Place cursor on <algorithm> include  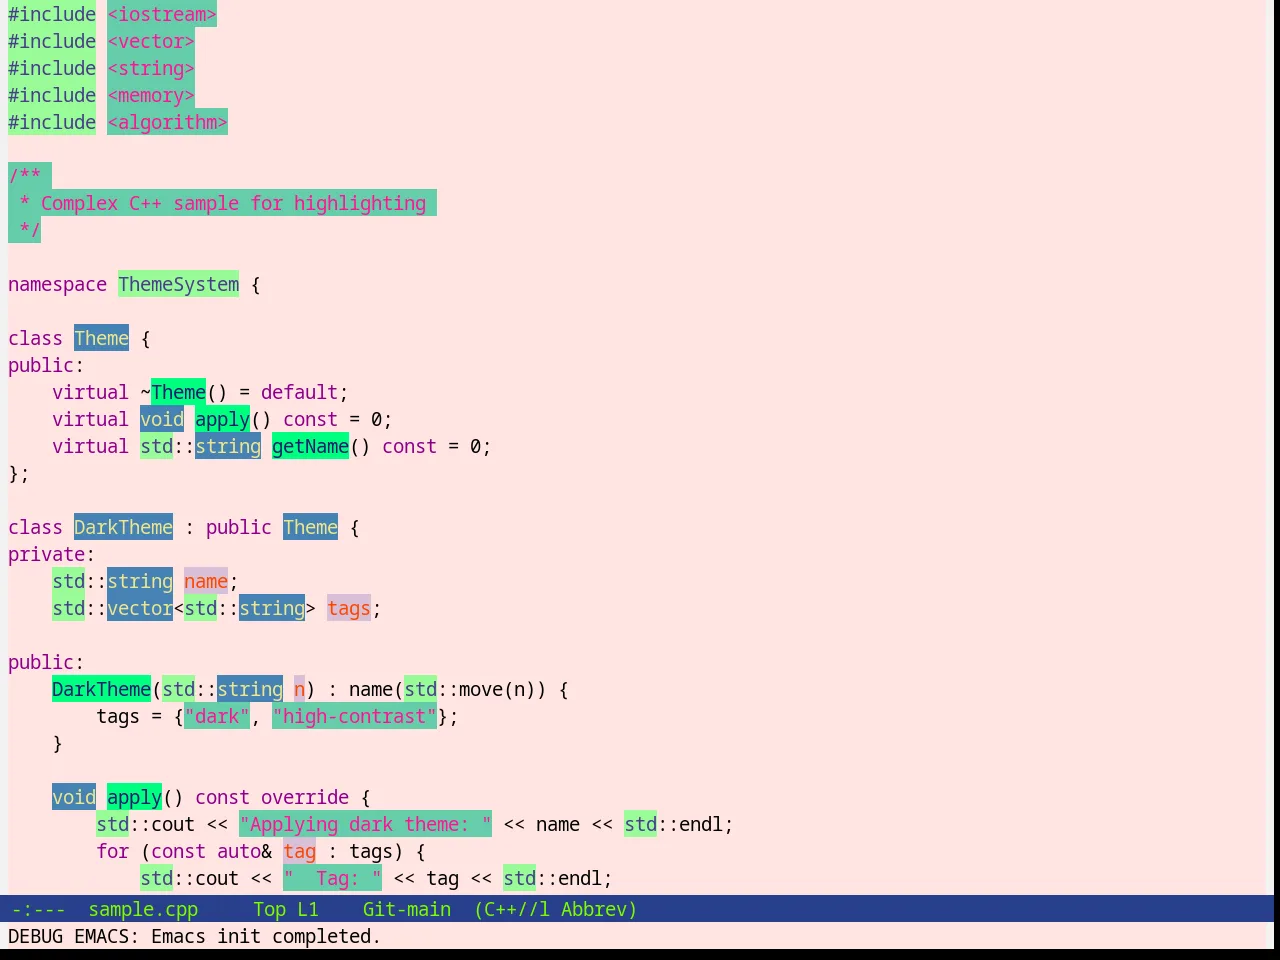point(167,122)
